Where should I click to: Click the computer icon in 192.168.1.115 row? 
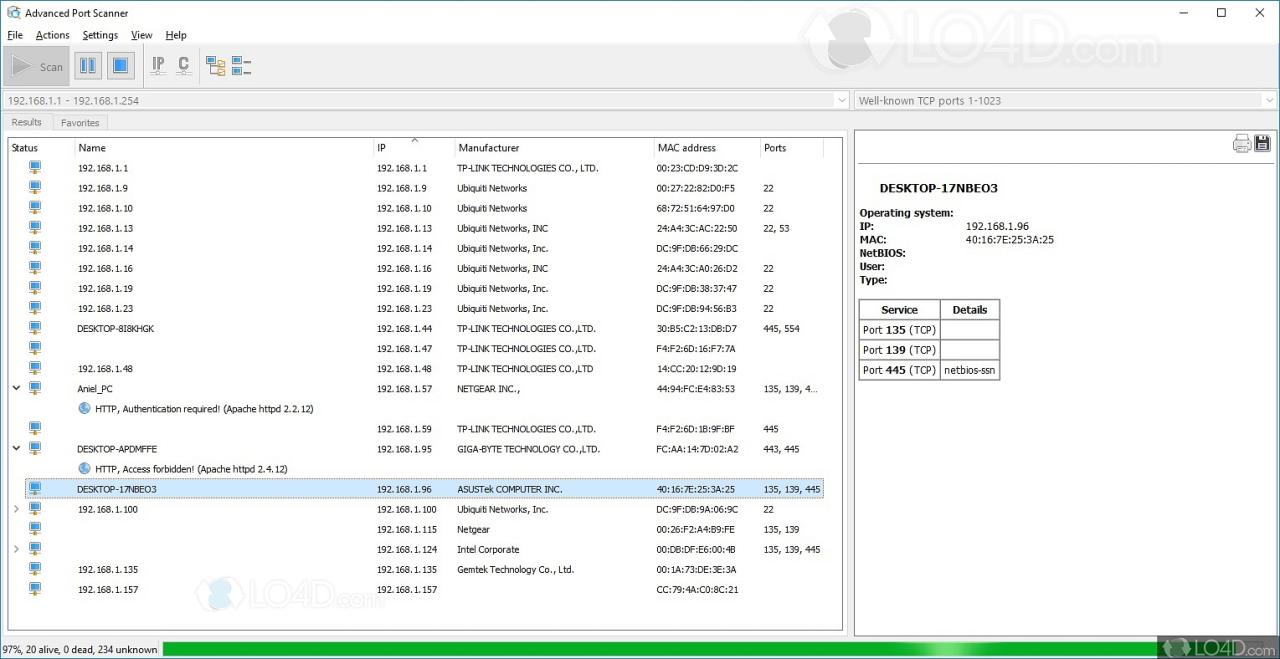[x=35, y=528]
